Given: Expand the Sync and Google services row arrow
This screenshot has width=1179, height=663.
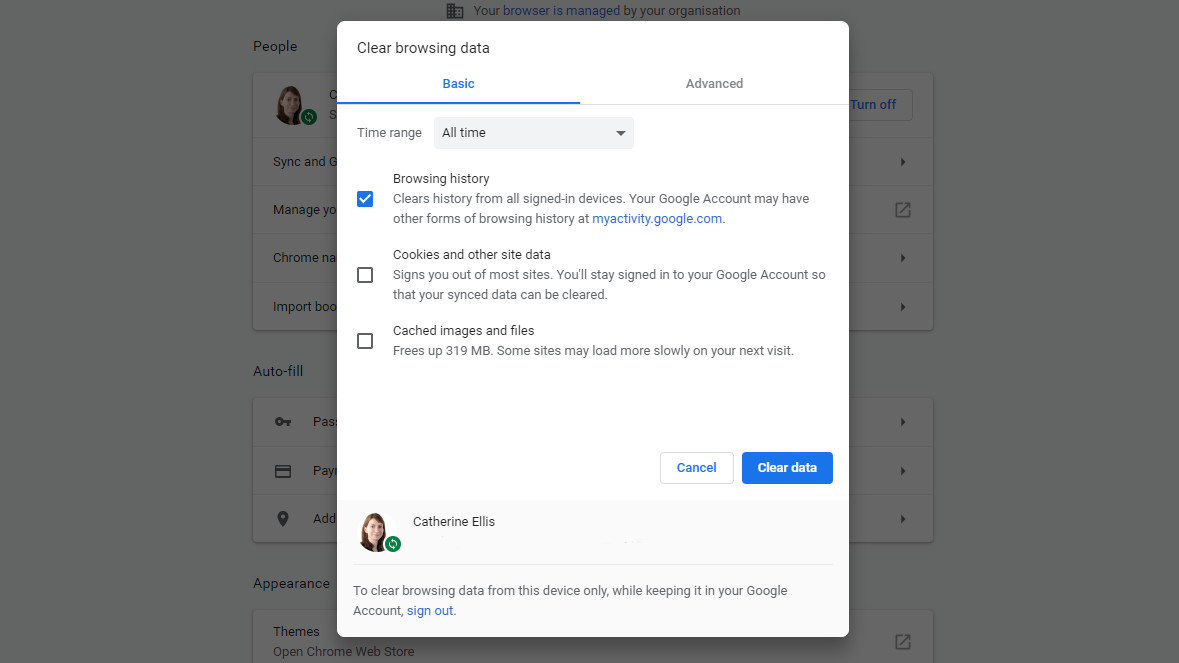Looking at the screenshot, I should click(902, 162).
